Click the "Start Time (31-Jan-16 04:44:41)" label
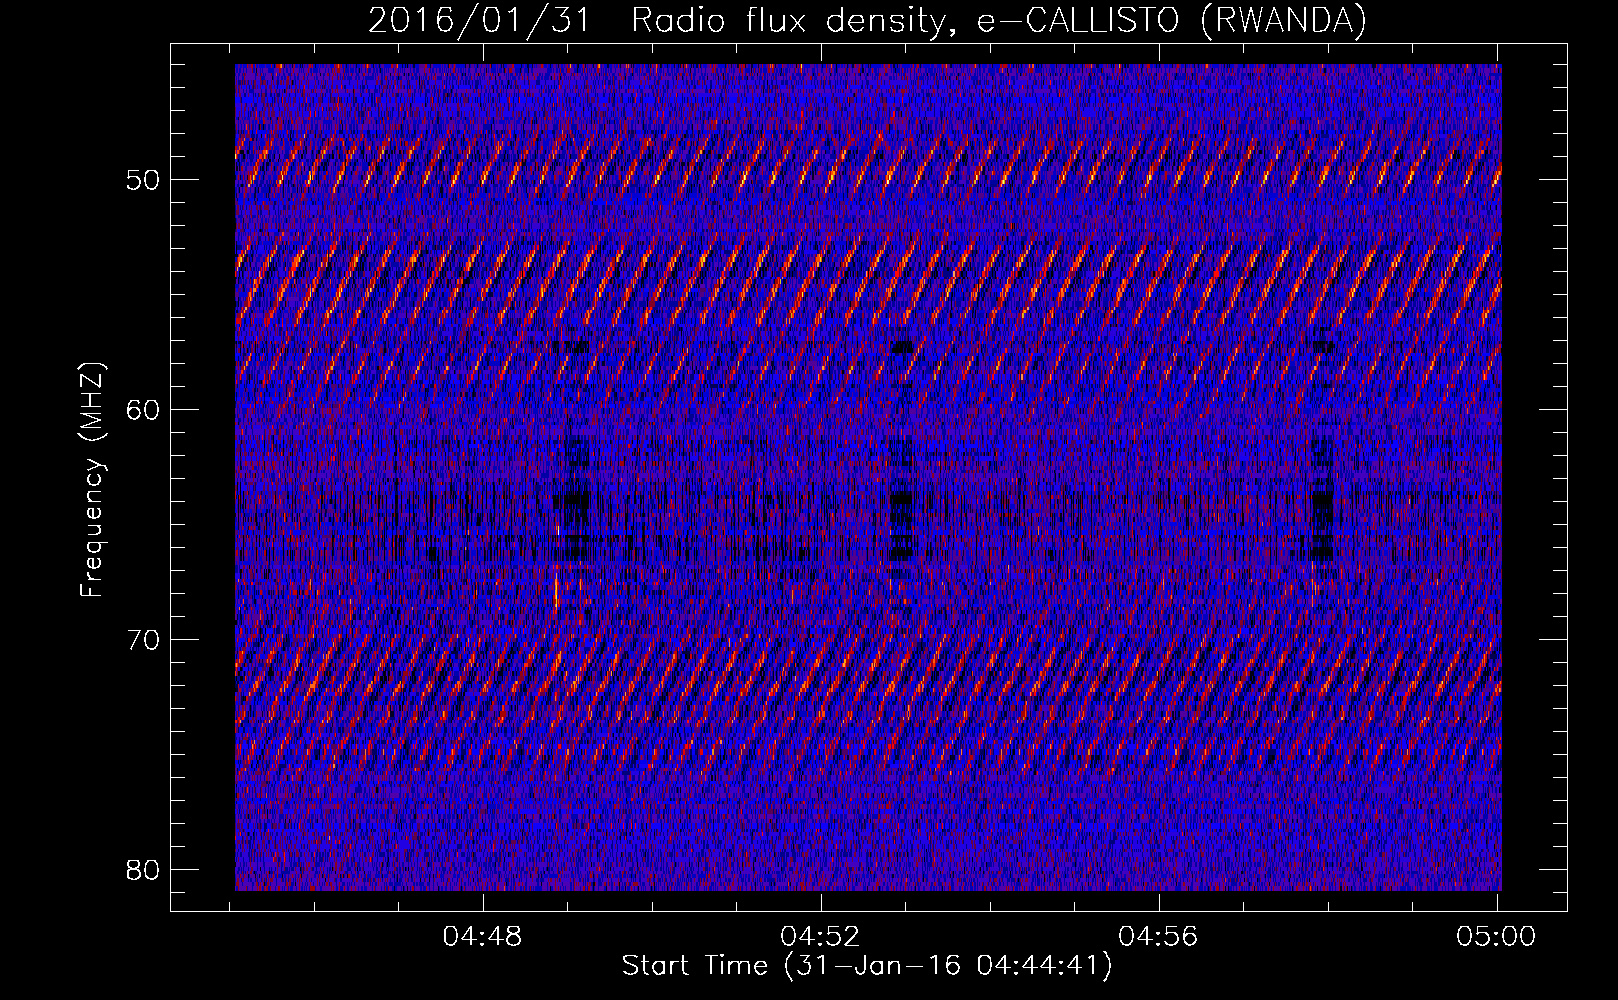1618x1000 pixels. point(867,966)
